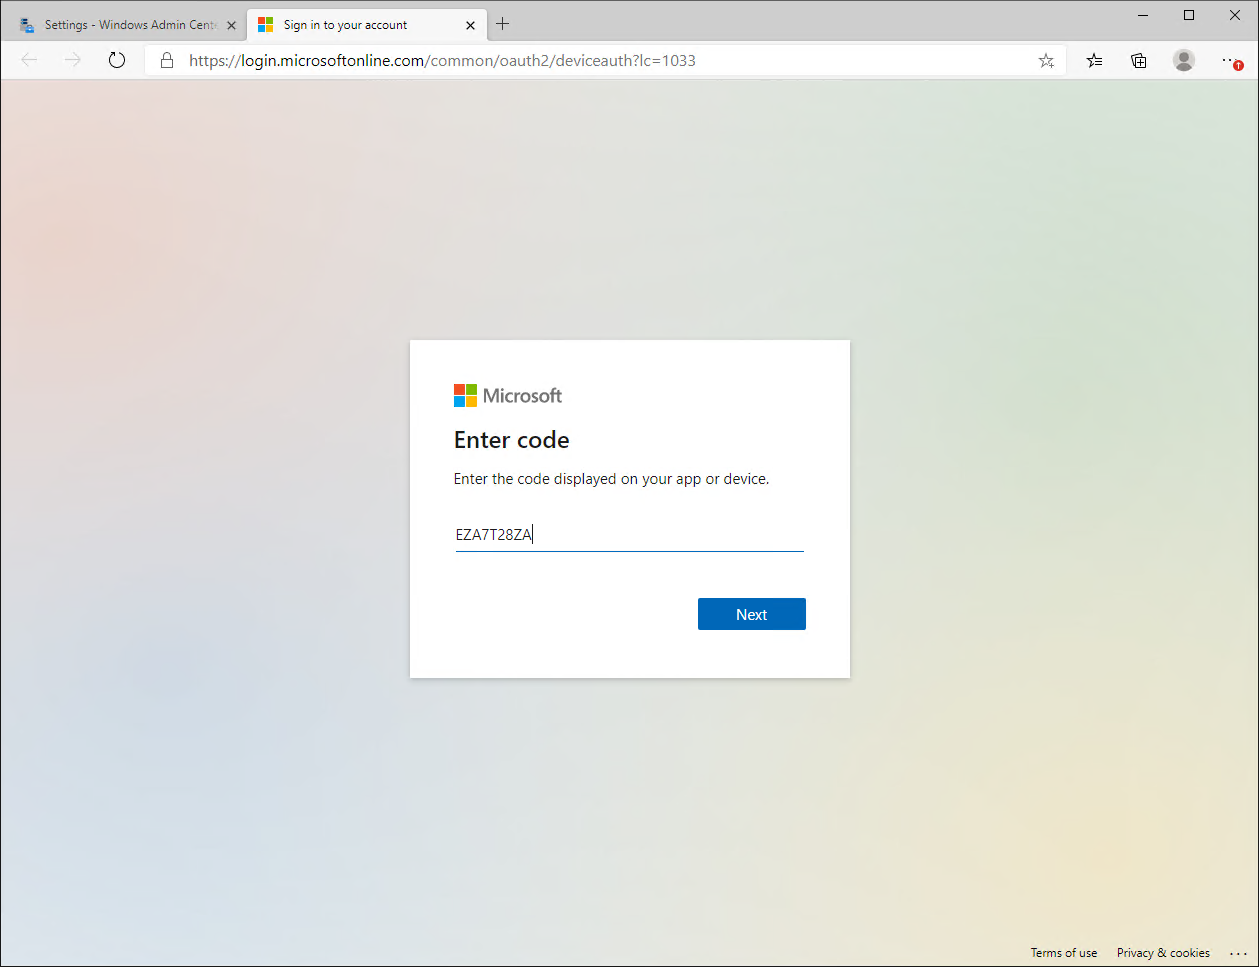Viewport: 1259px width, 967px height.
Task: Go back to the previous page
Action: pos(29,60)
